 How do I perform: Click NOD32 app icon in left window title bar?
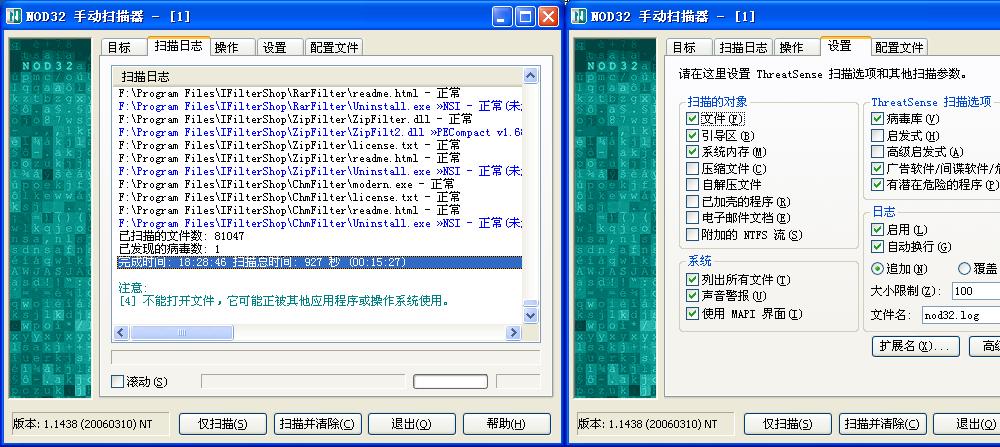tap(13, 16)
